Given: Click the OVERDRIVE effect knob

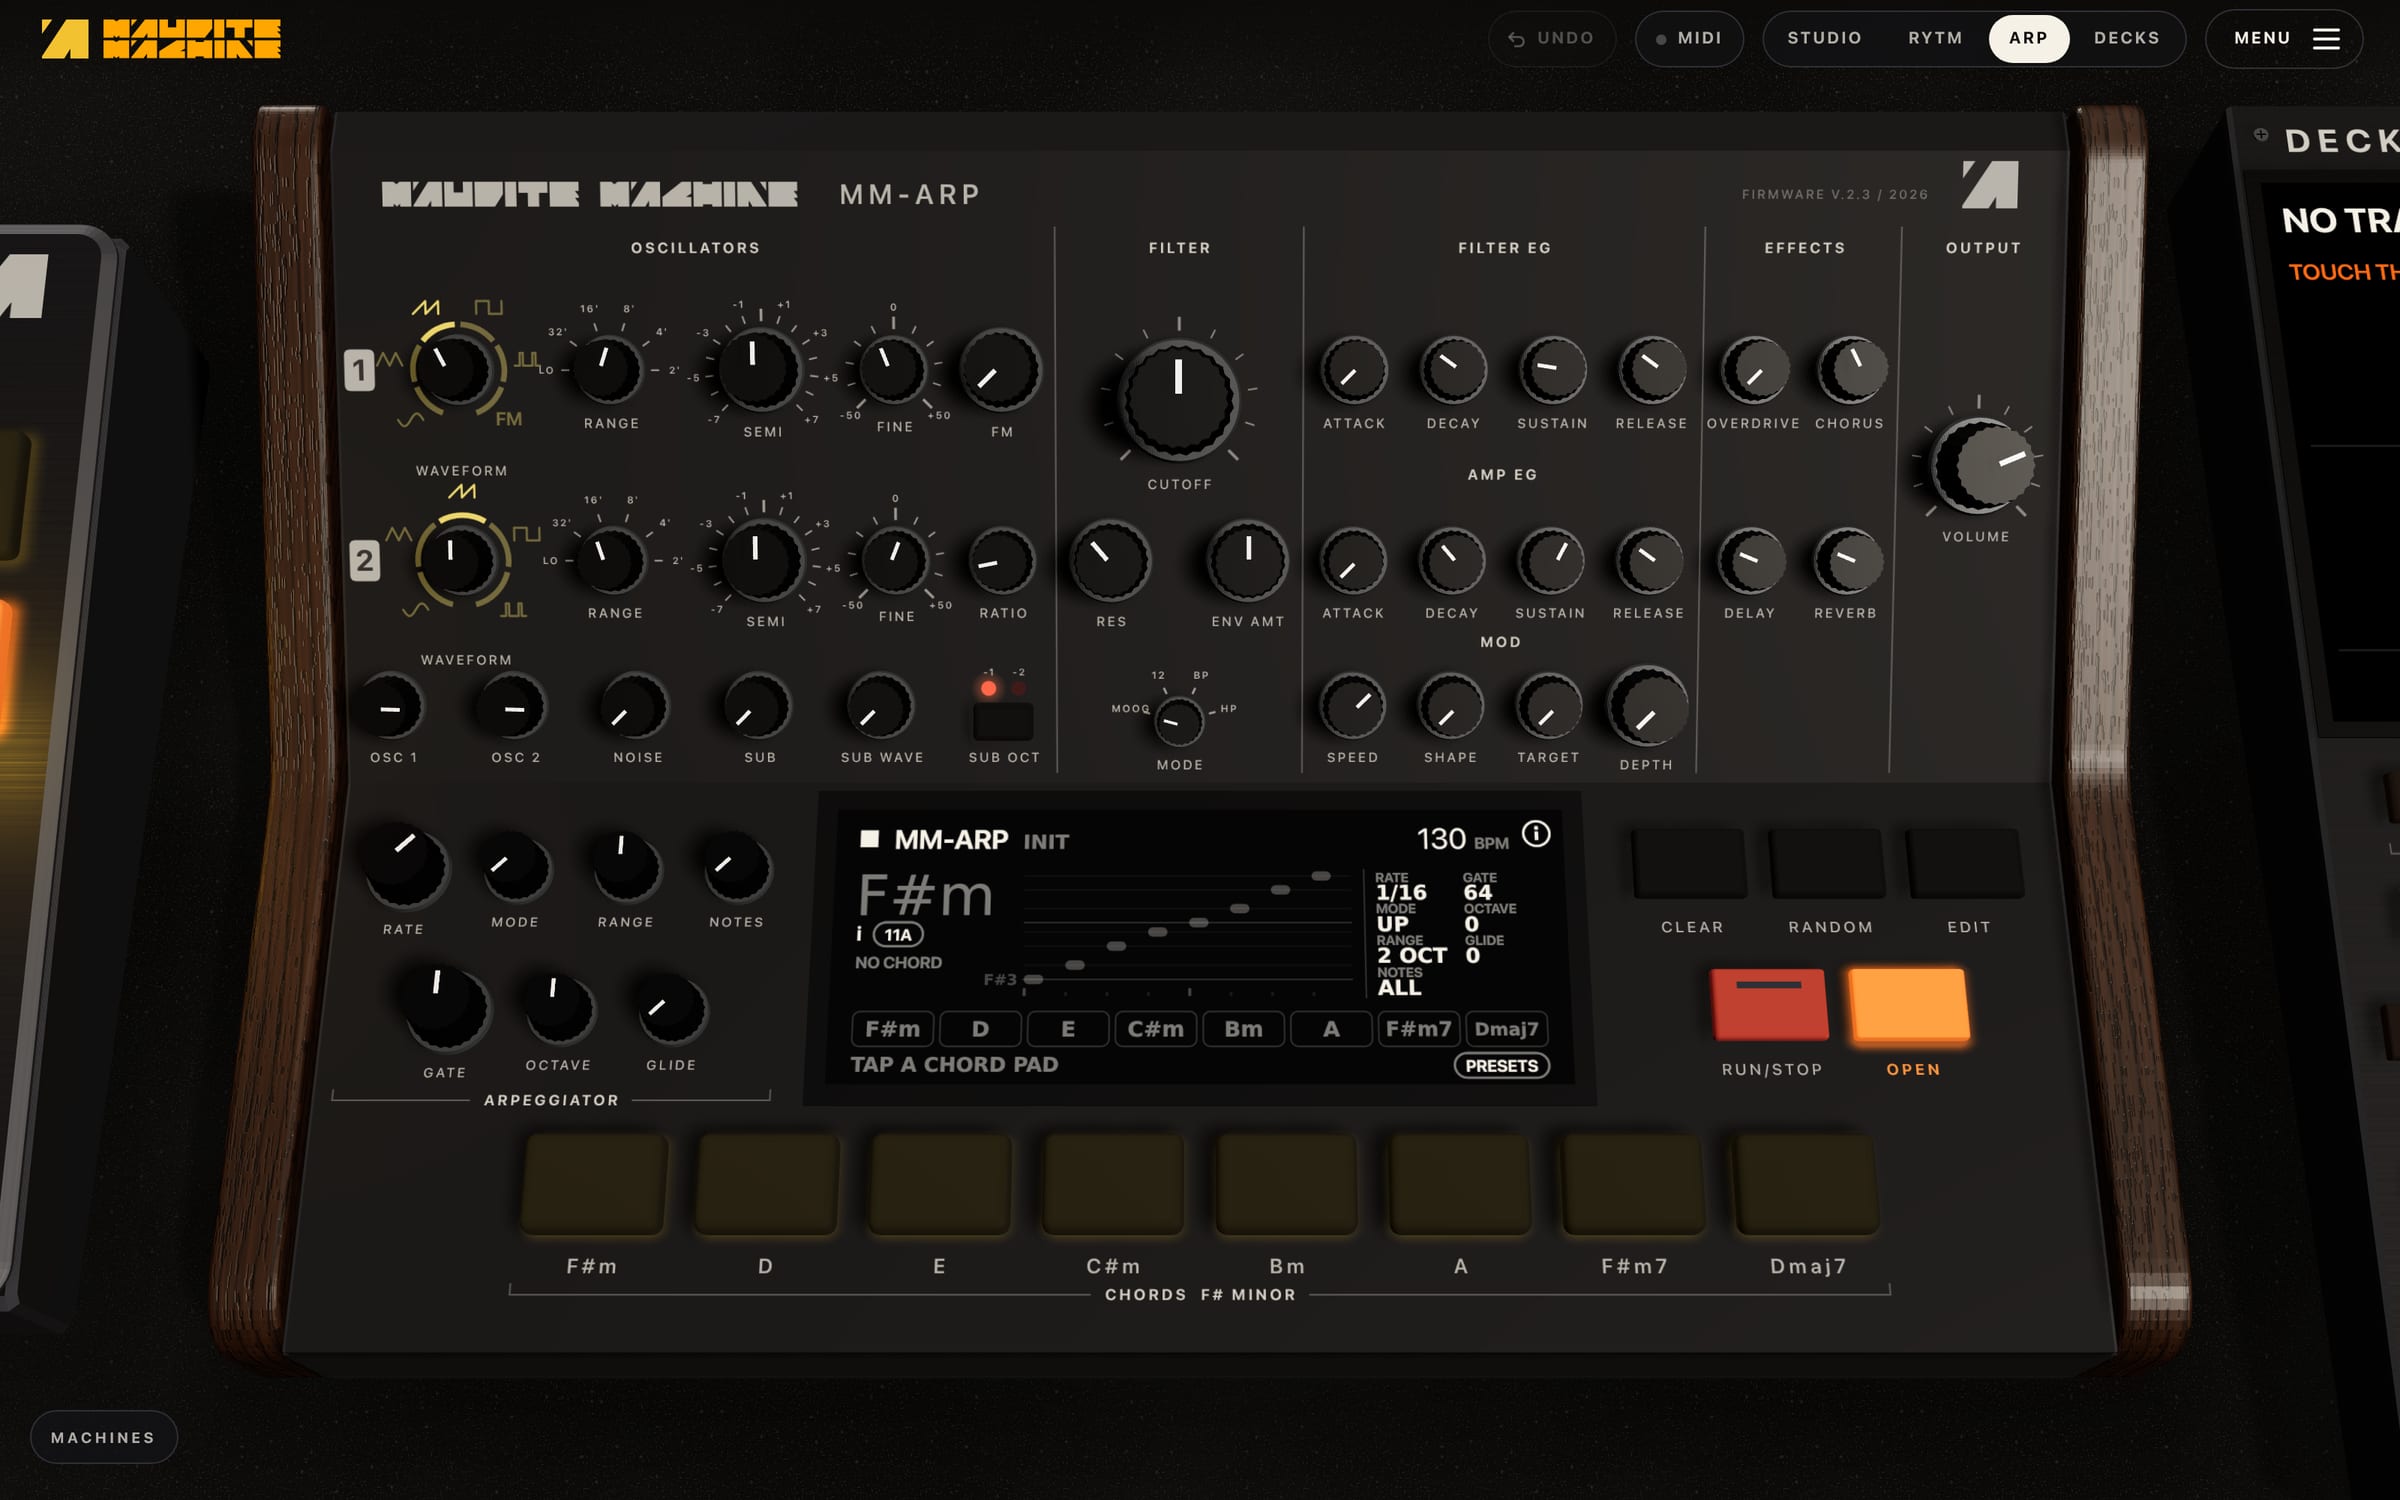Looking at the screenshot, I should 1754,371.
